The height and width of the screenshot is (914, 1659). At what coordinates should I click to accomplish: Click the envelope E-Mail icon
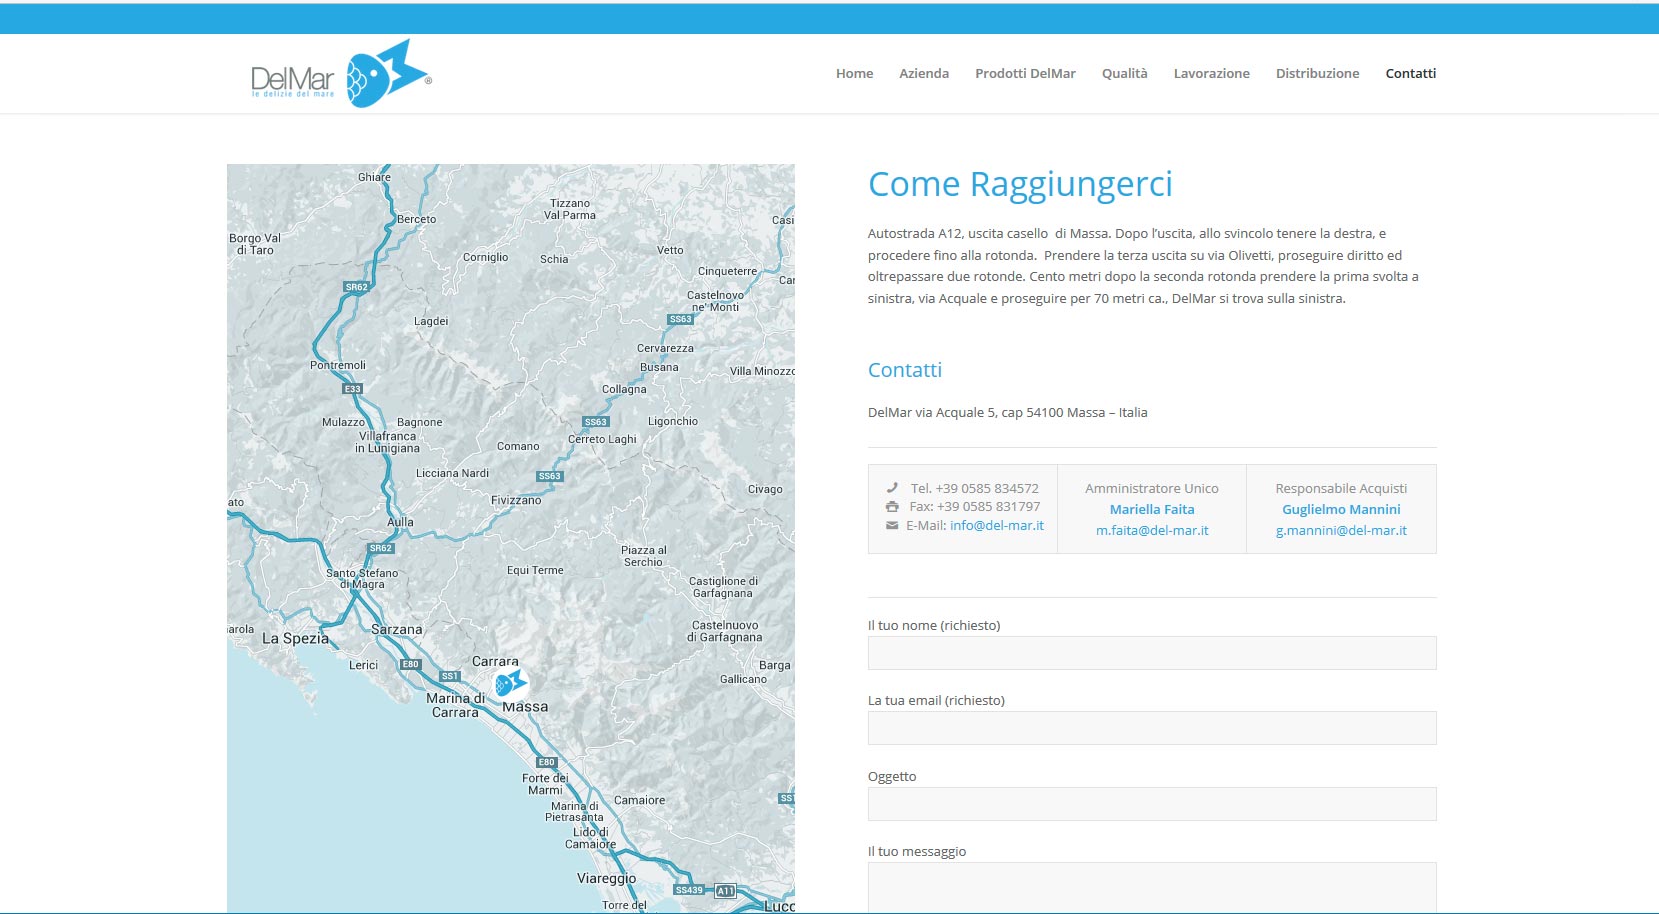pyautogui.click(x=892, y=525)
